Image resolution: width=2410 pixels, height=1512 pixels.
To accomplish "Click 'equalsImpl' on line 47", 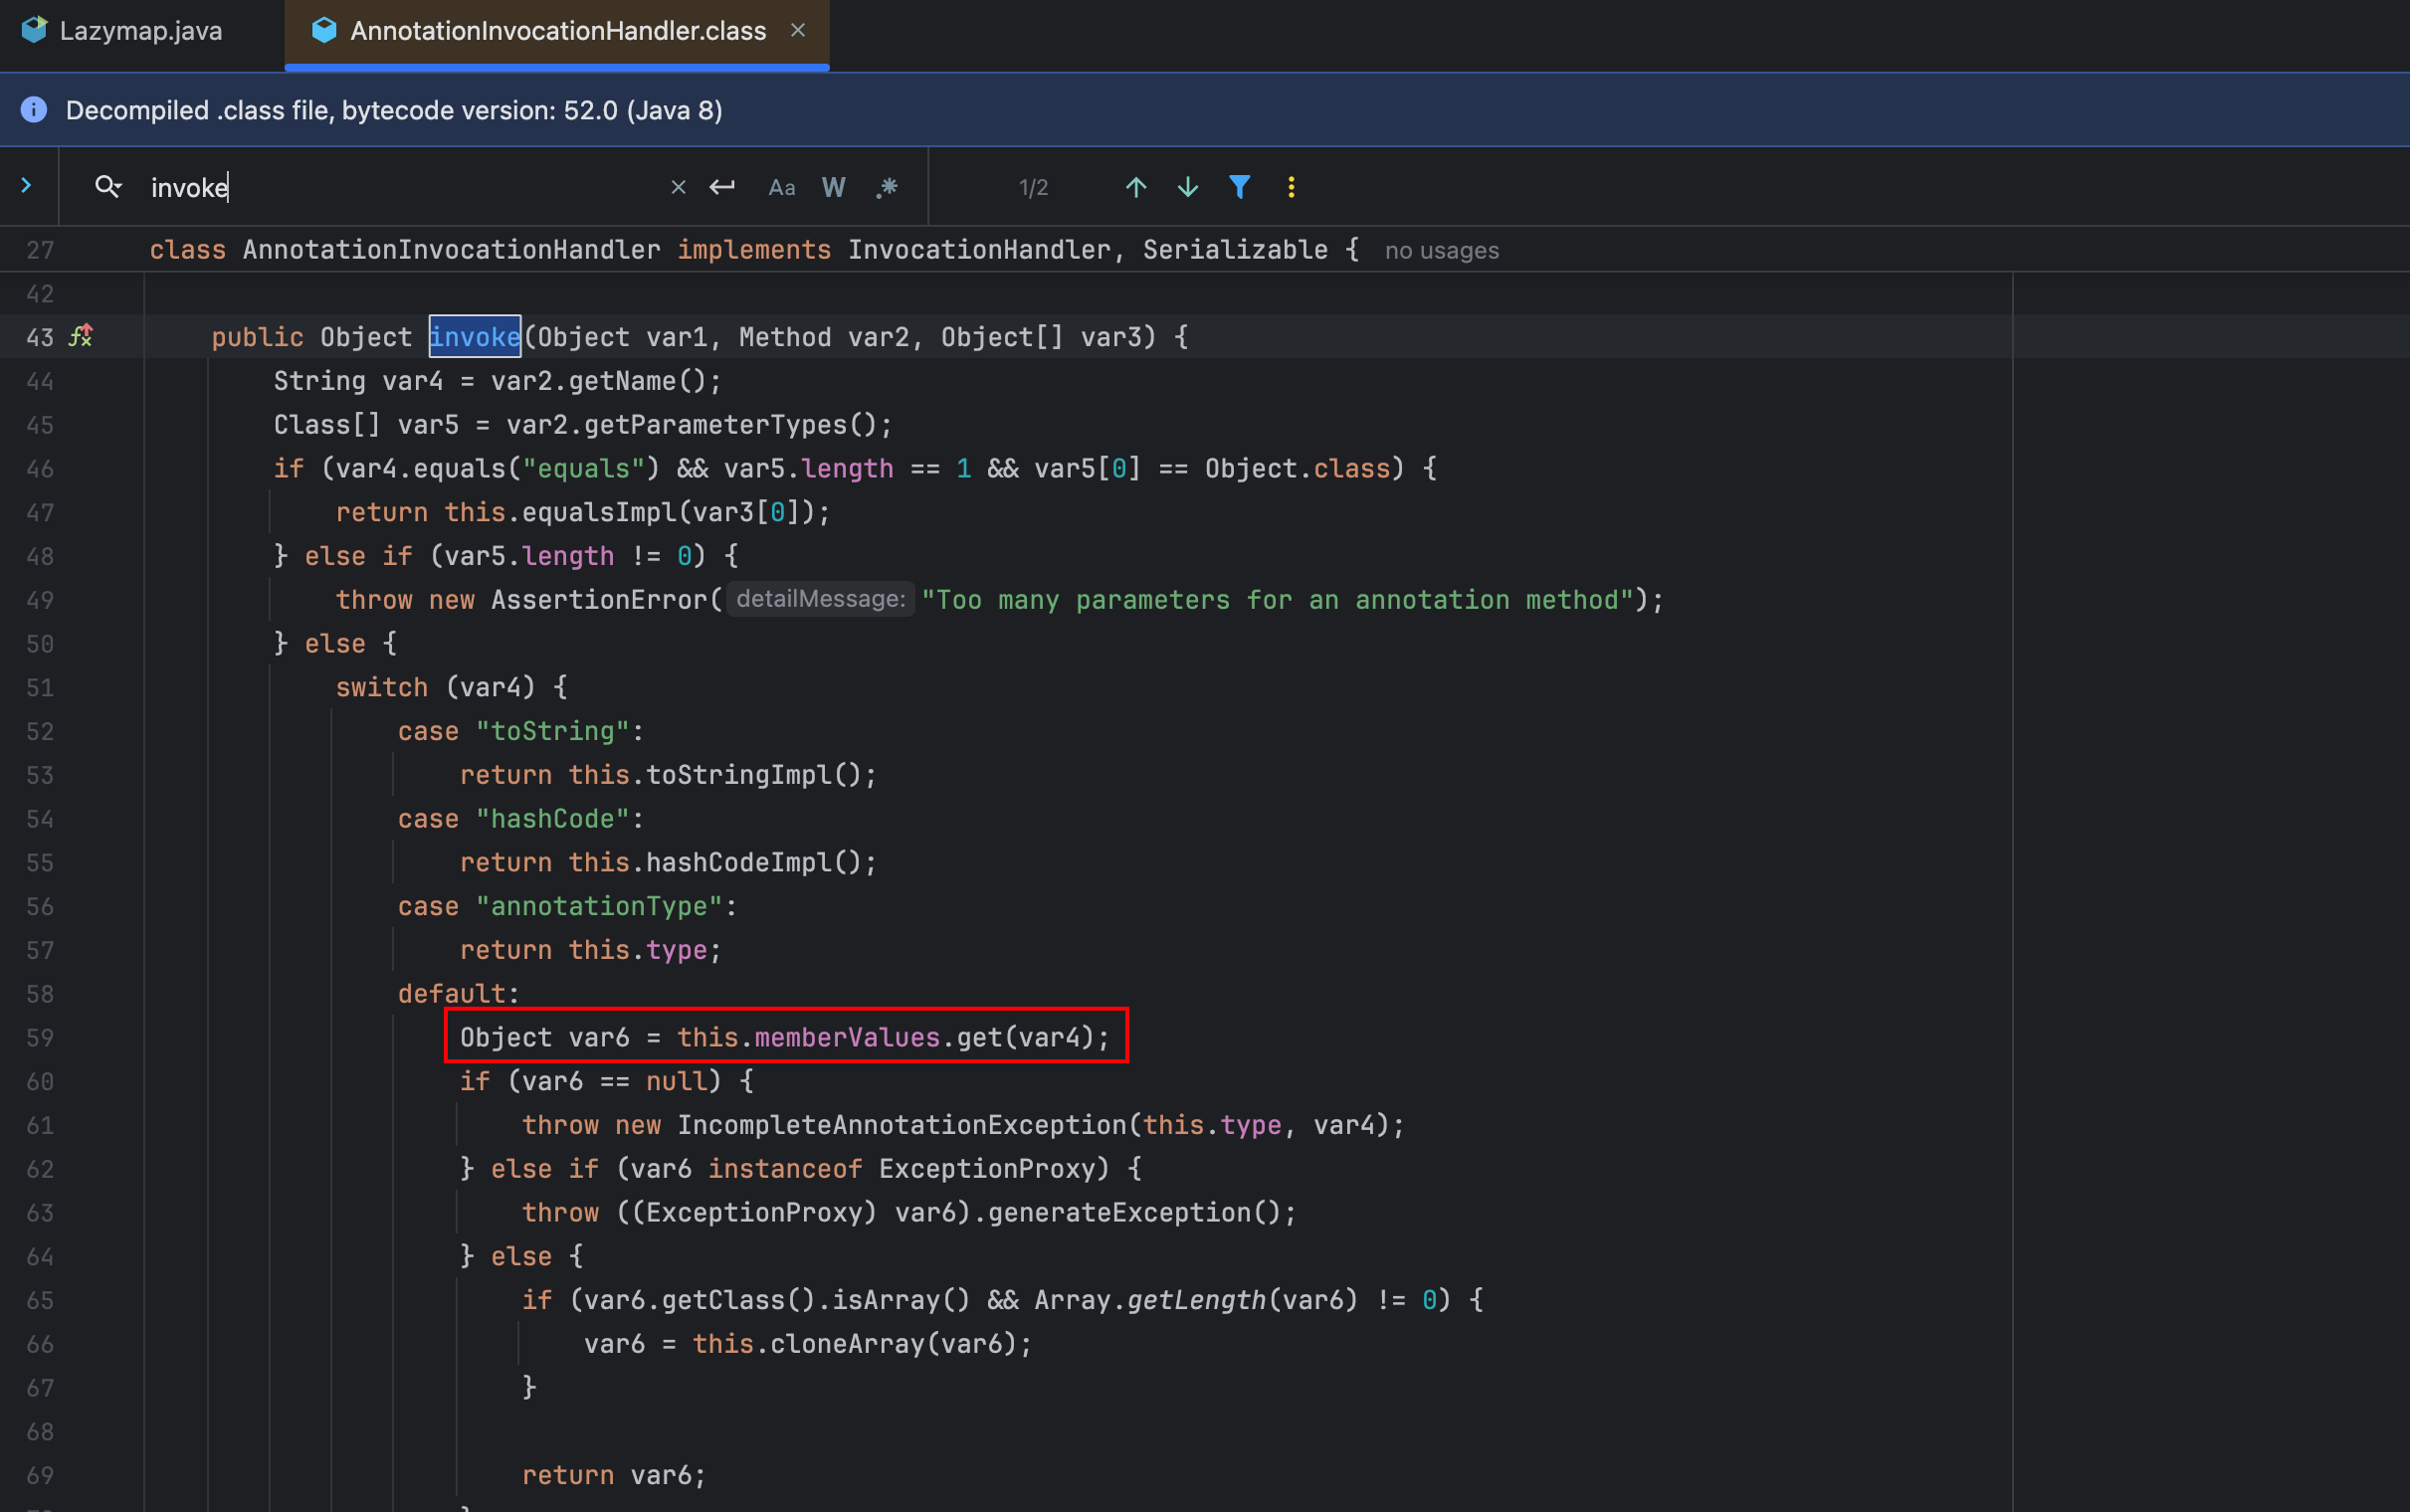I will [599, 513].
